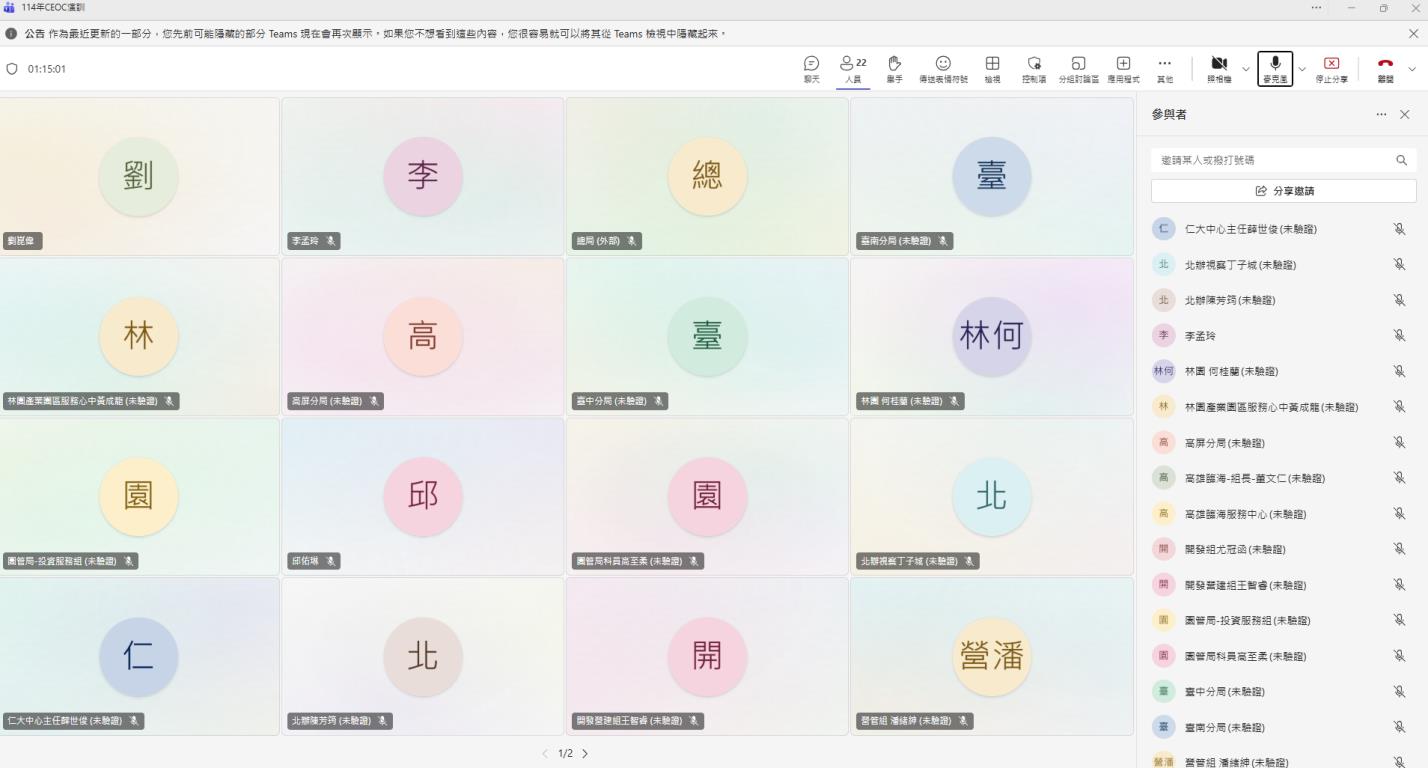Toggle the camera (照相機) on
This screenshot has width=1428, height=768.
pyautogui.click(x=1219, y=68)
